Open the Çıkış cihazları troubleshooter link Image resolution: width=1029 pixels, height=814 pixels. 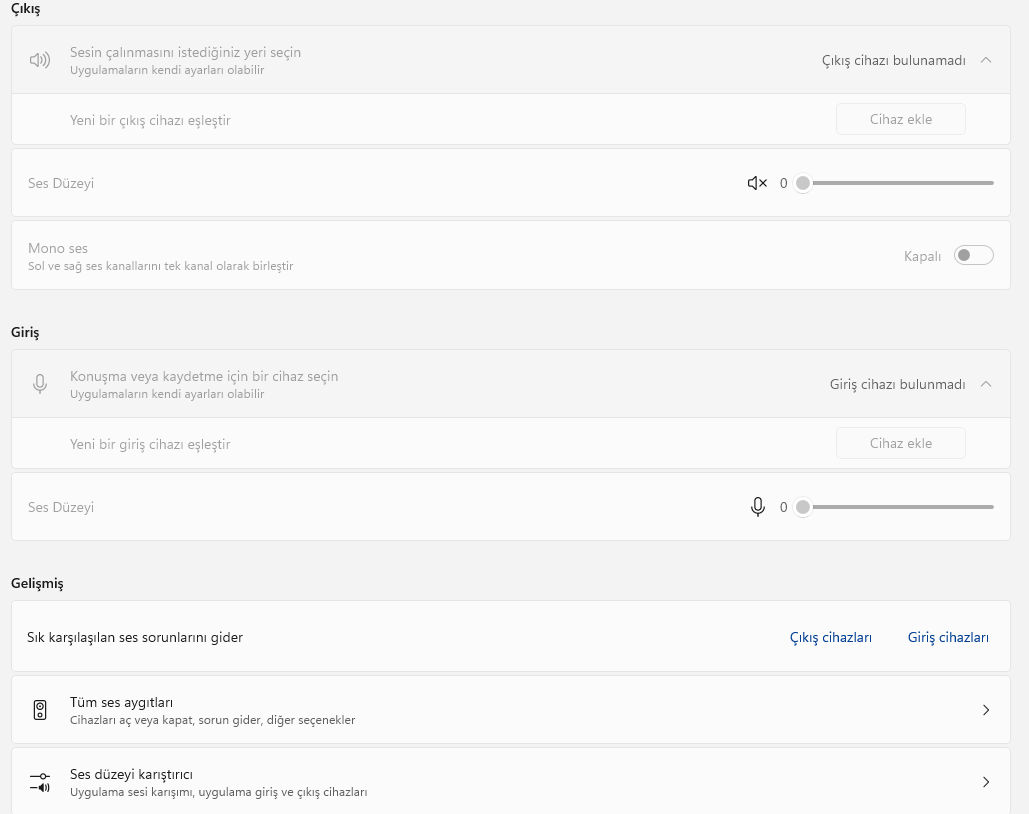[831, 637]
